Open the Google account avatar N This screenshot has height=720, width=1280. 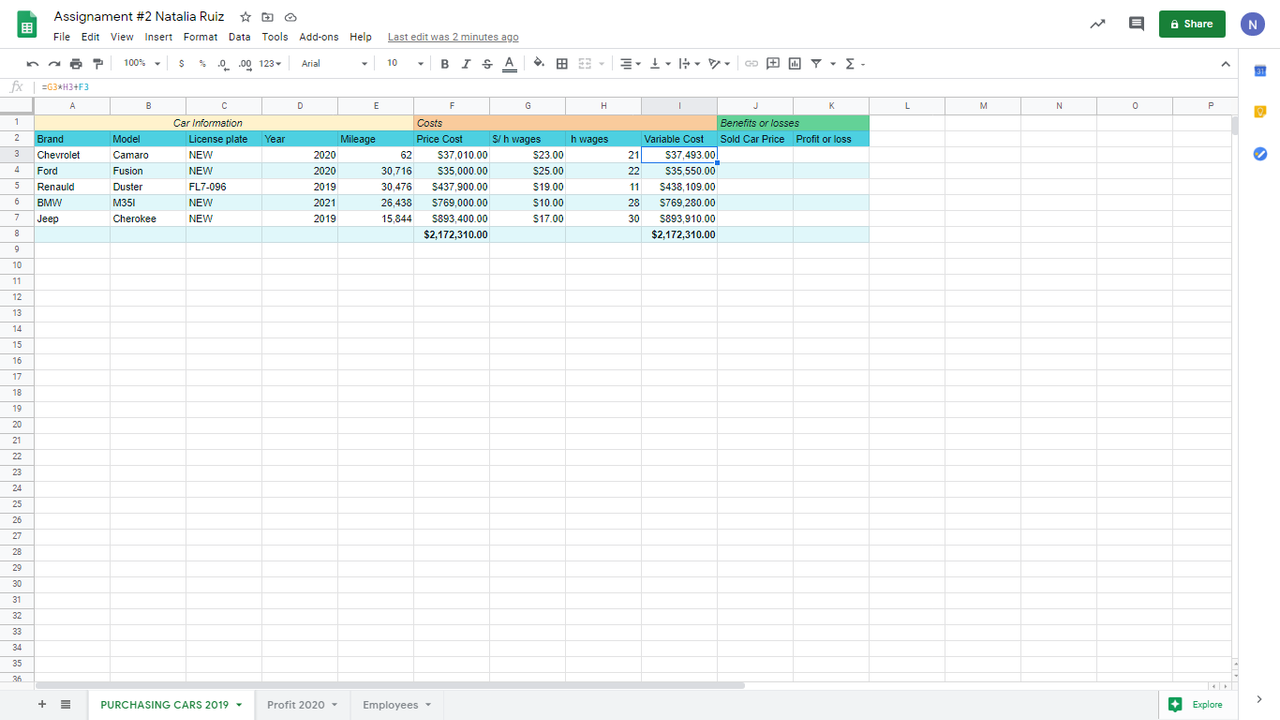coord(1252,24)
